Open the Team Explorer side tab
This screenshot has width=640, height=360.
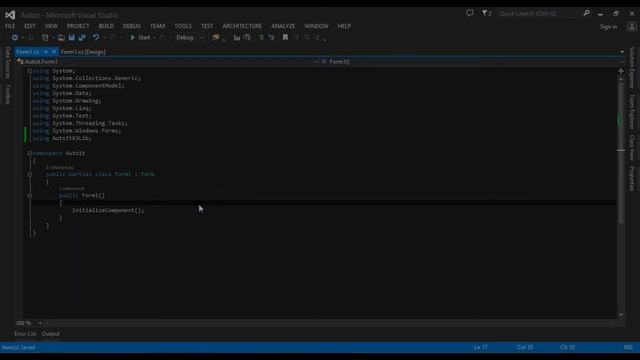632,112
